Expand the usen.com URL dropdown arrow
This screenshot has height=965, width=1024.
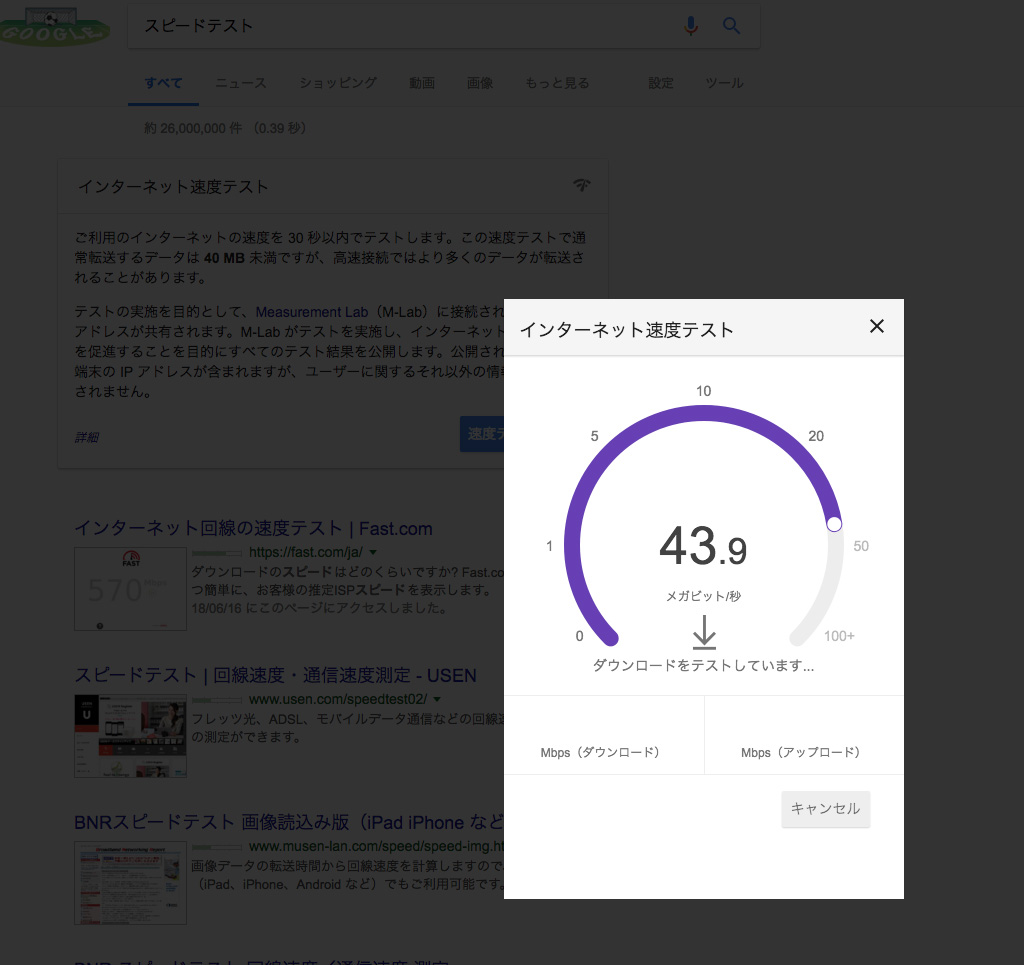click(x=437, y=699)
